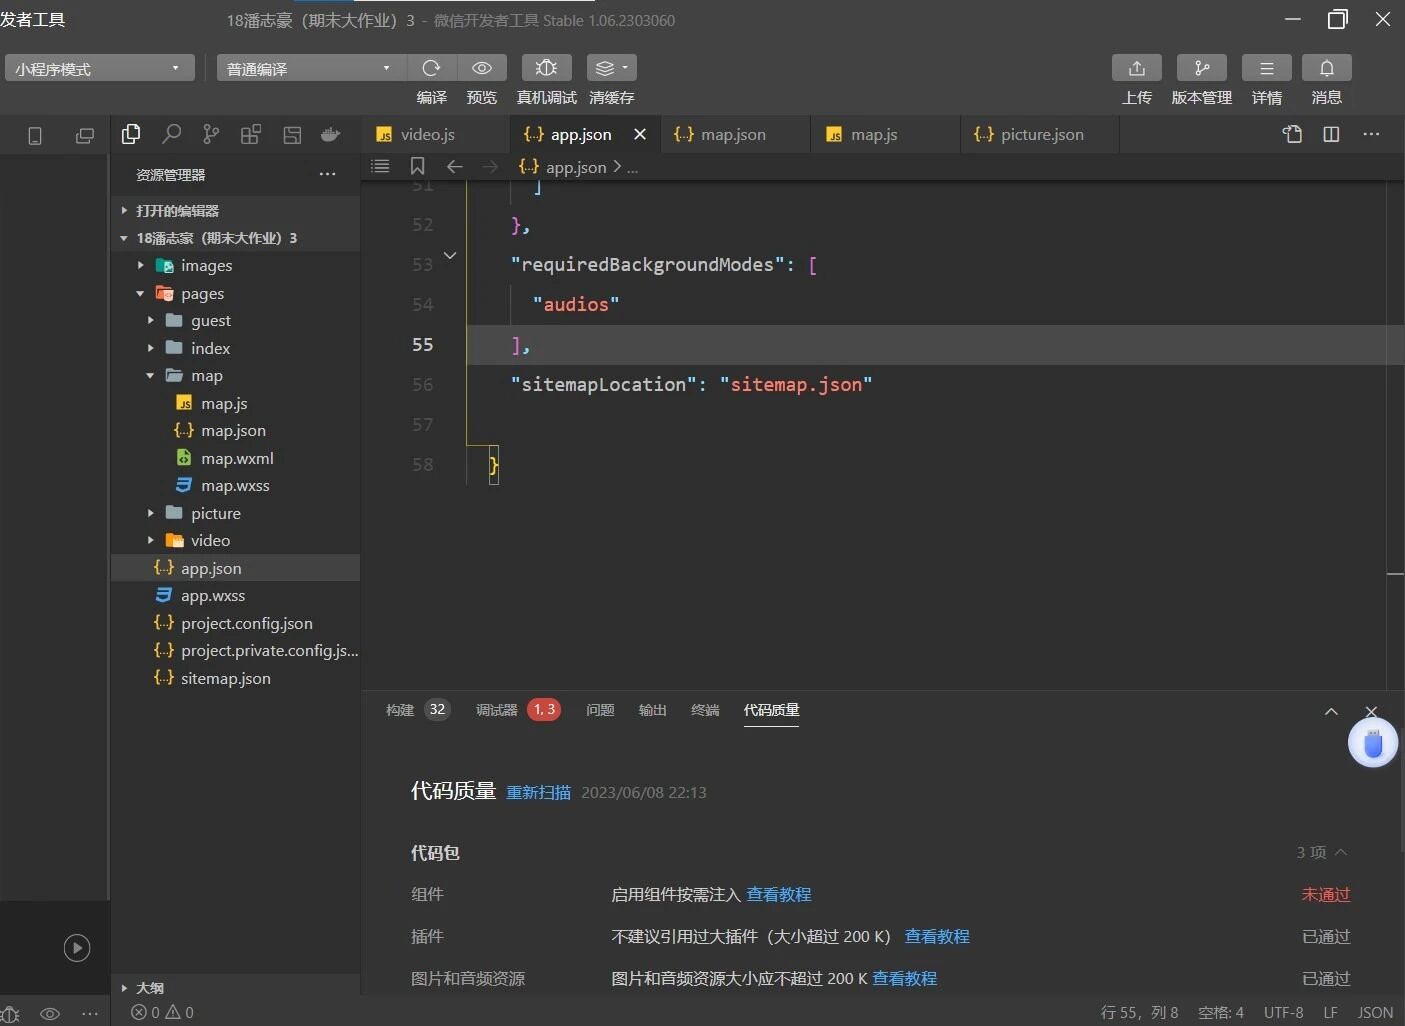Viewport: 1405px width, 1026px height.
Task: Click the preview eye icon in toolbar
Action: tap(482, 68)
